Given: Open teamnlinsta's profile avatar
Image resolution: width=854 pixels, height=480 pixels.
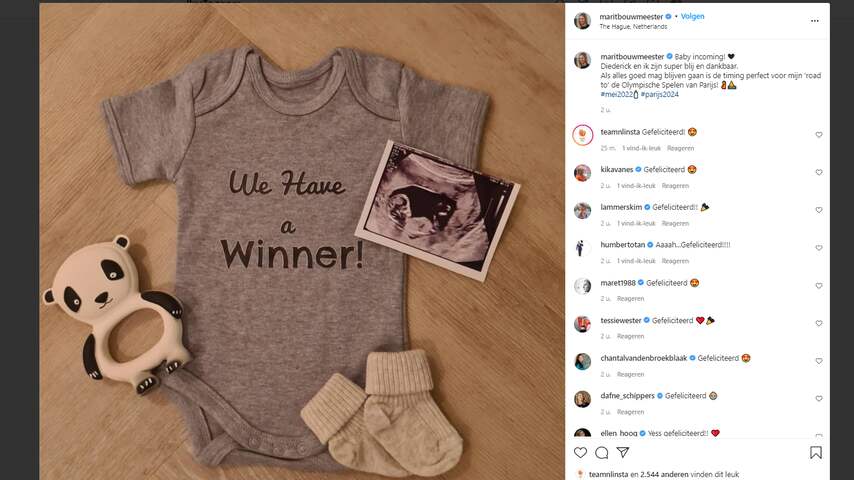Looking at the screenshot, I should pyautogui.click(x=583, y=135).
